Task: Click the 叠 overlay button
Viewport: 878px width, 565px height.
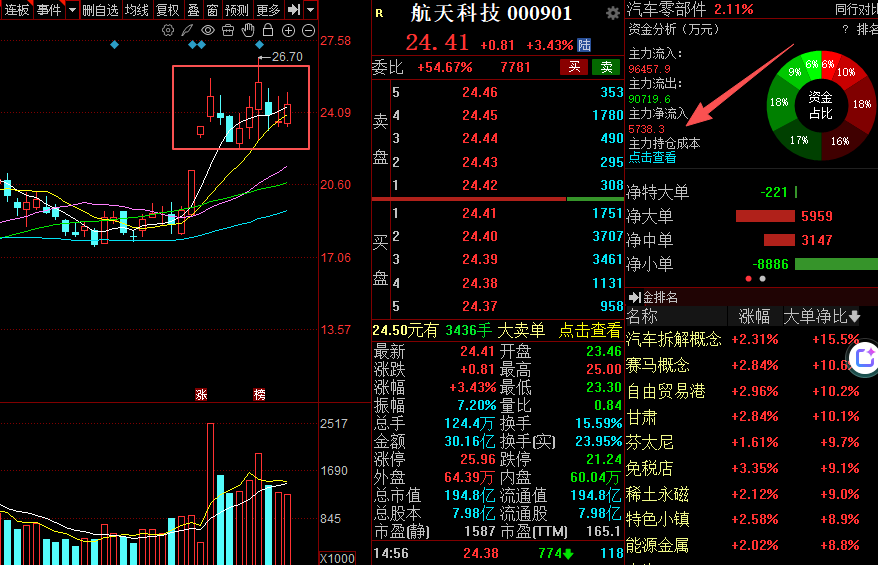Action: [x=193, y=10]
